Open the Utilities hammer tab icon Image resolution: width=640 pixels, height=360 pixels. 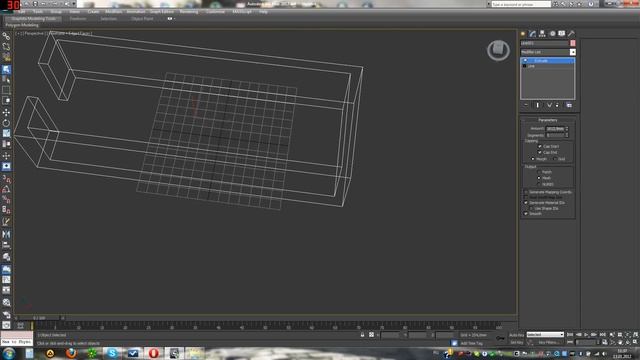(571, 33)
